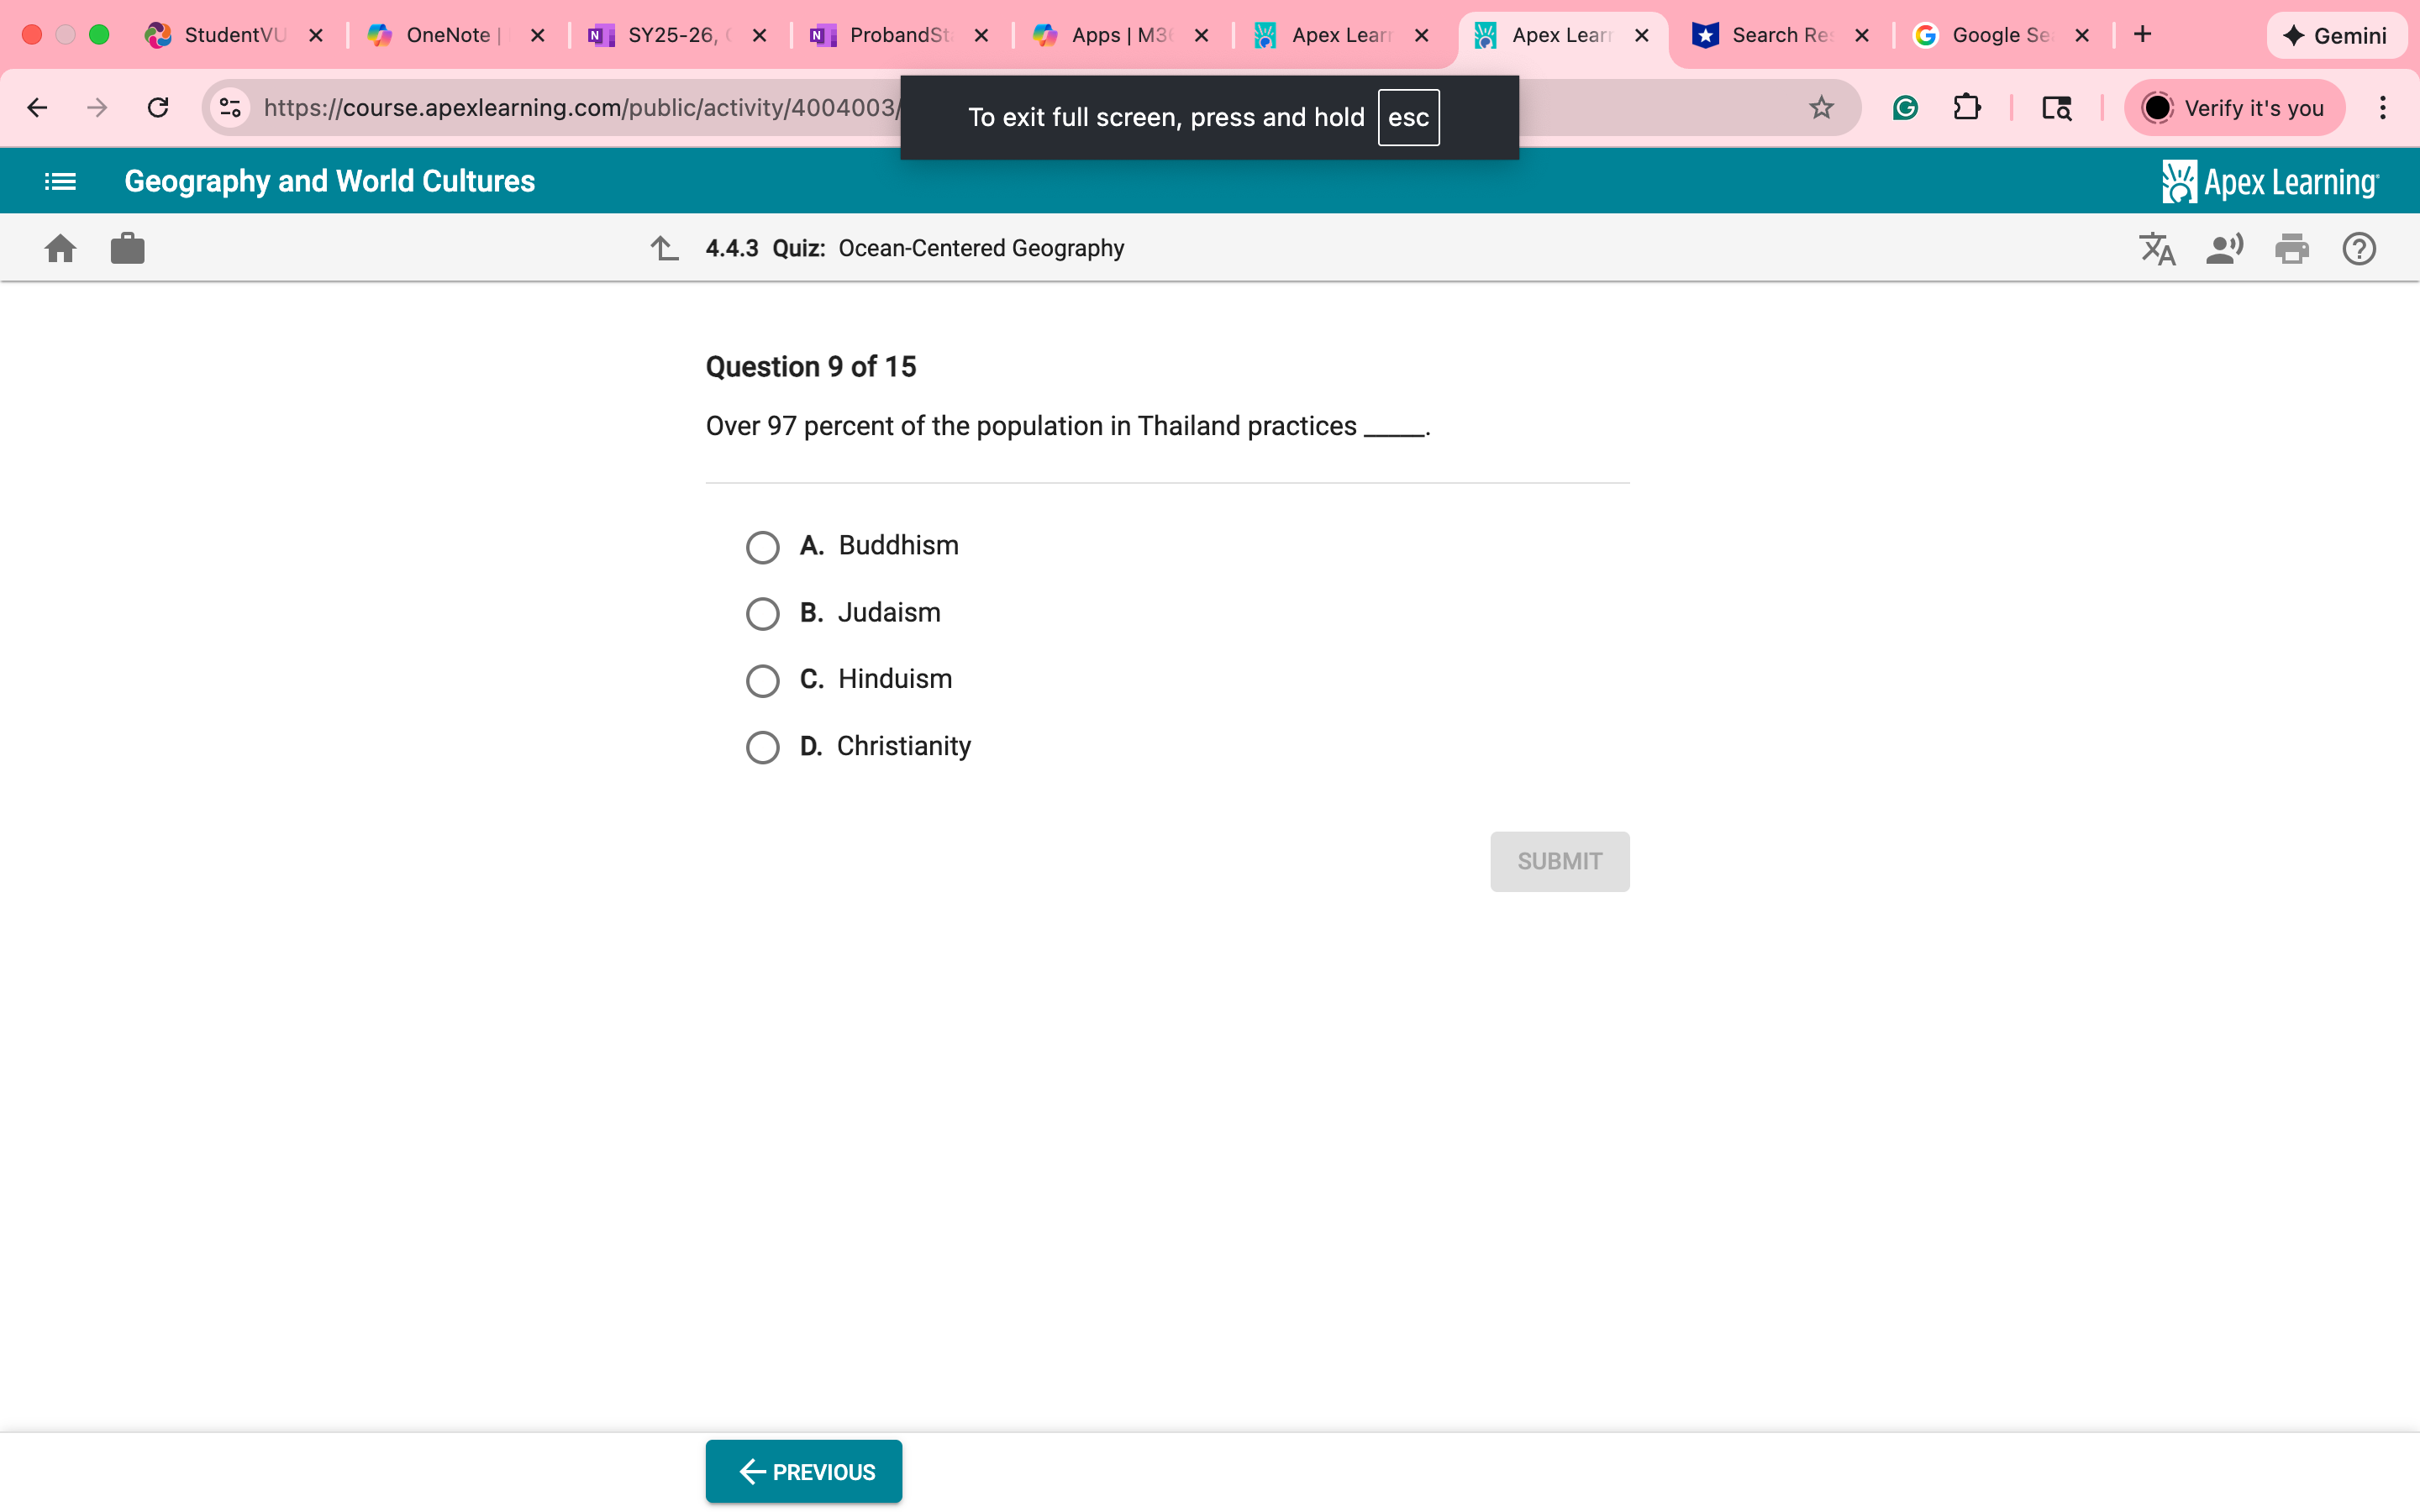This screenshot has width=2420, height=1512.
Task: Click the SUBMIT button
Action: coord(1559,861)
